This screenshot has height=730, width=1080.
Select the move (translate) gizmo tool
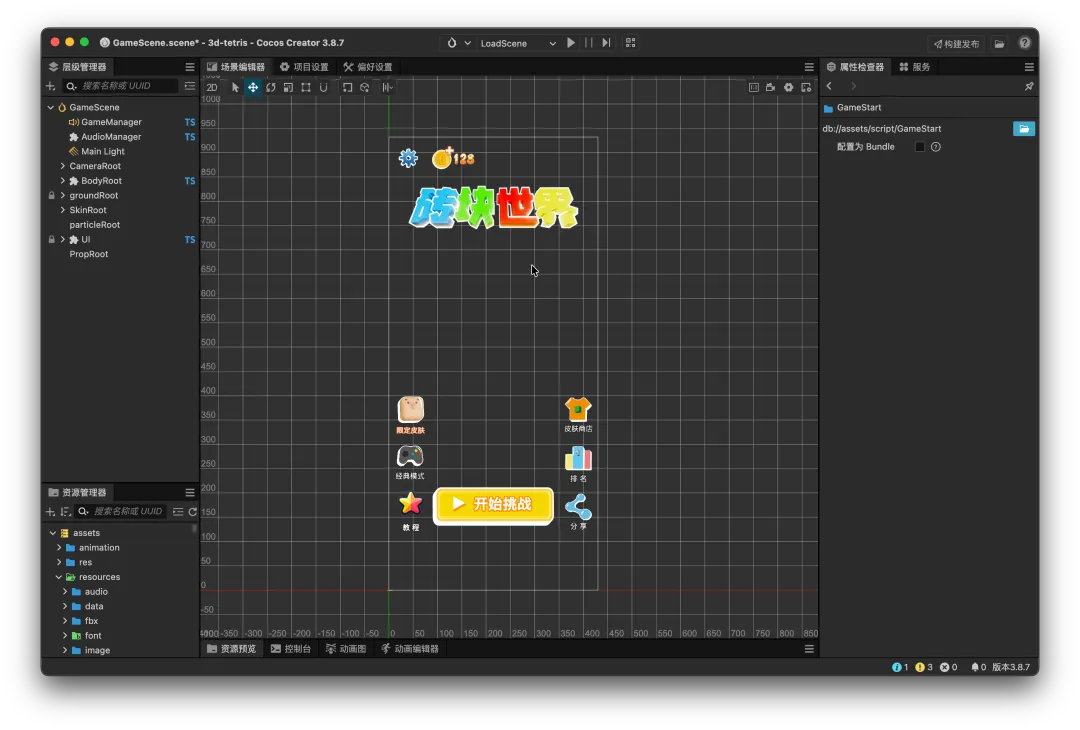tap(253, 88)
